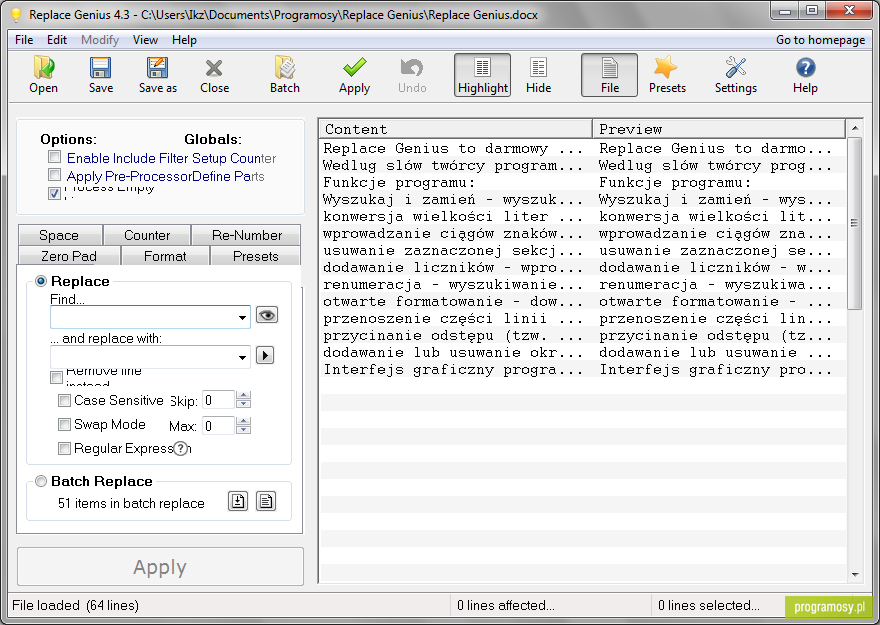Viewport: 880px width, 625px height.
Task: Switch to the Zero Pad tab
Action: coord(69,256)
